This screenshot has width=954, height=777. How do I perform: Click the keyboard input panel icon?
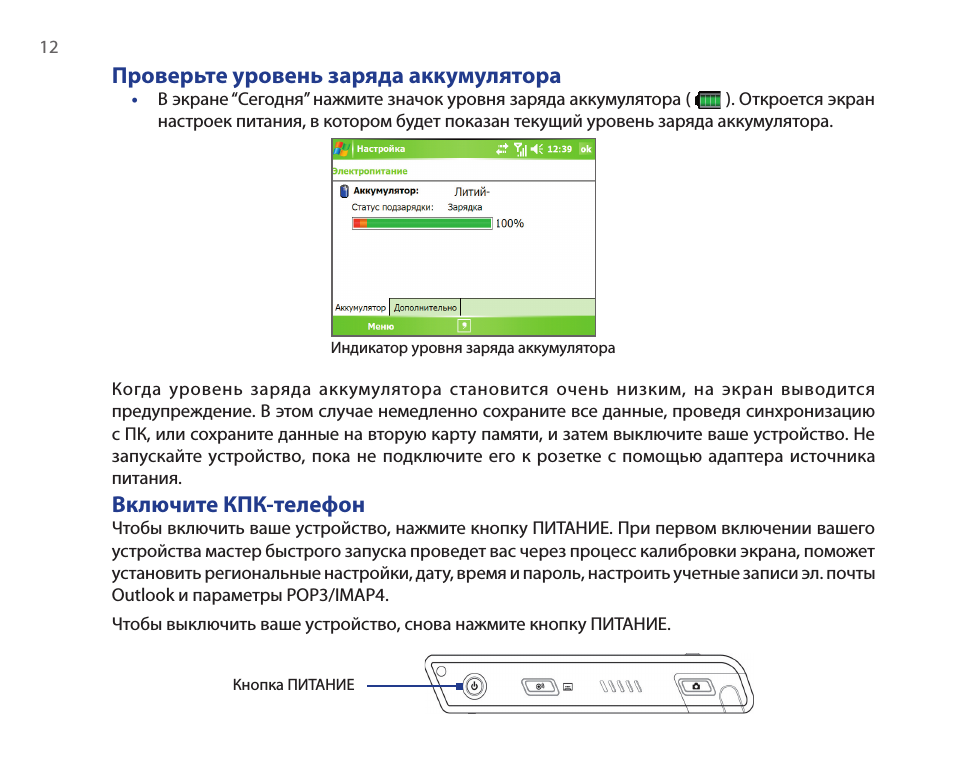coord(464,326)
